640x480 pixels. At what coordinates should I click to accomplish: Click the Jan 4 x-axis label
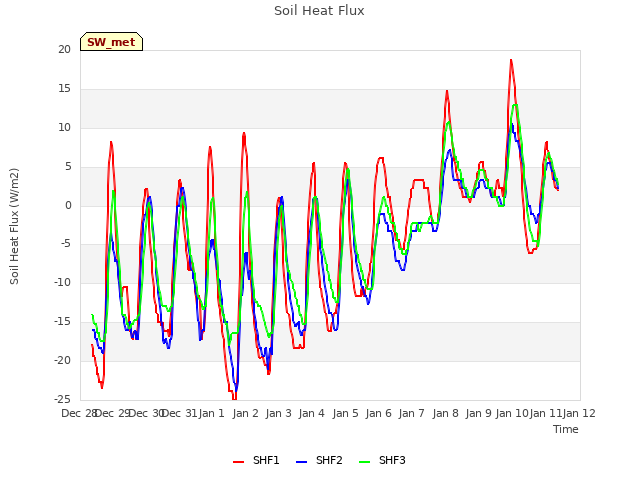coord(311,413)
